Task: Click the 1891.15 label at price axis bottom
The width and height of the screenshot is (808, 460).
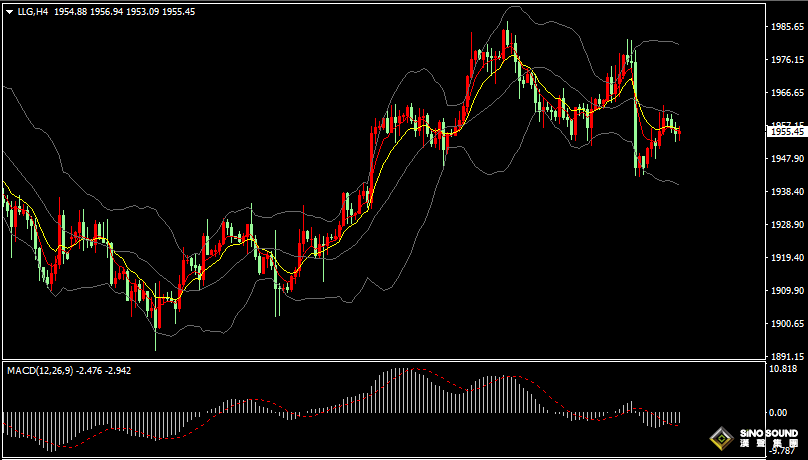Action: tap(785, 356)
